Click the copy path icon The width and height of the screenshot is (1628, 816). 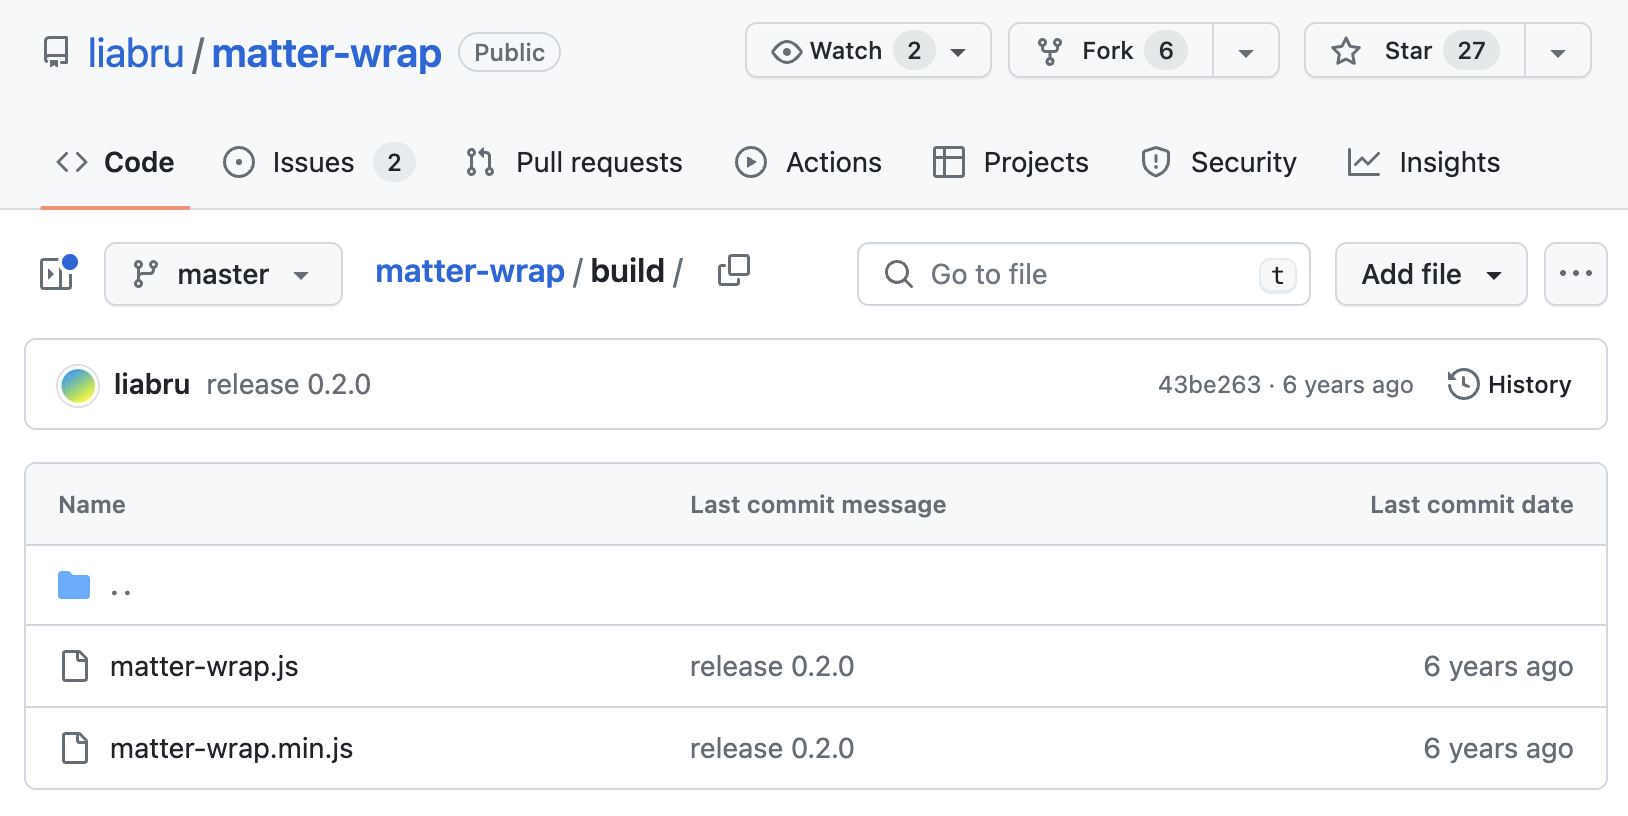click(734, 271)
